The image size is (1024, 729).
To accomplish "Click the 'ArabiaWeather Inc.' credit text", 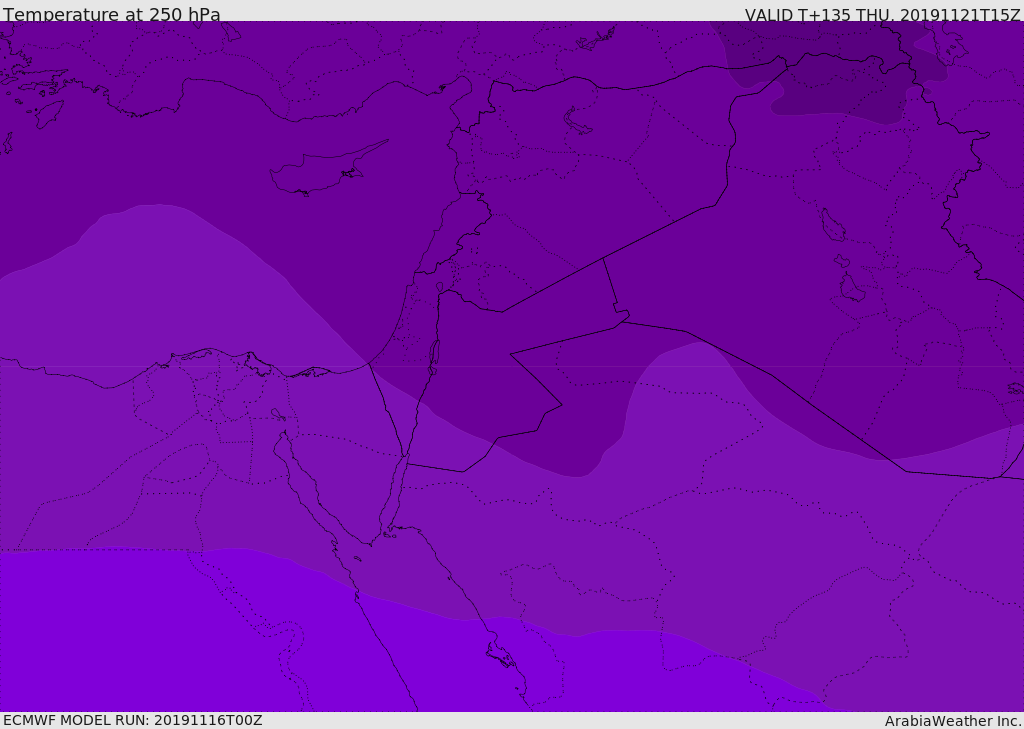I will (953, 721).
